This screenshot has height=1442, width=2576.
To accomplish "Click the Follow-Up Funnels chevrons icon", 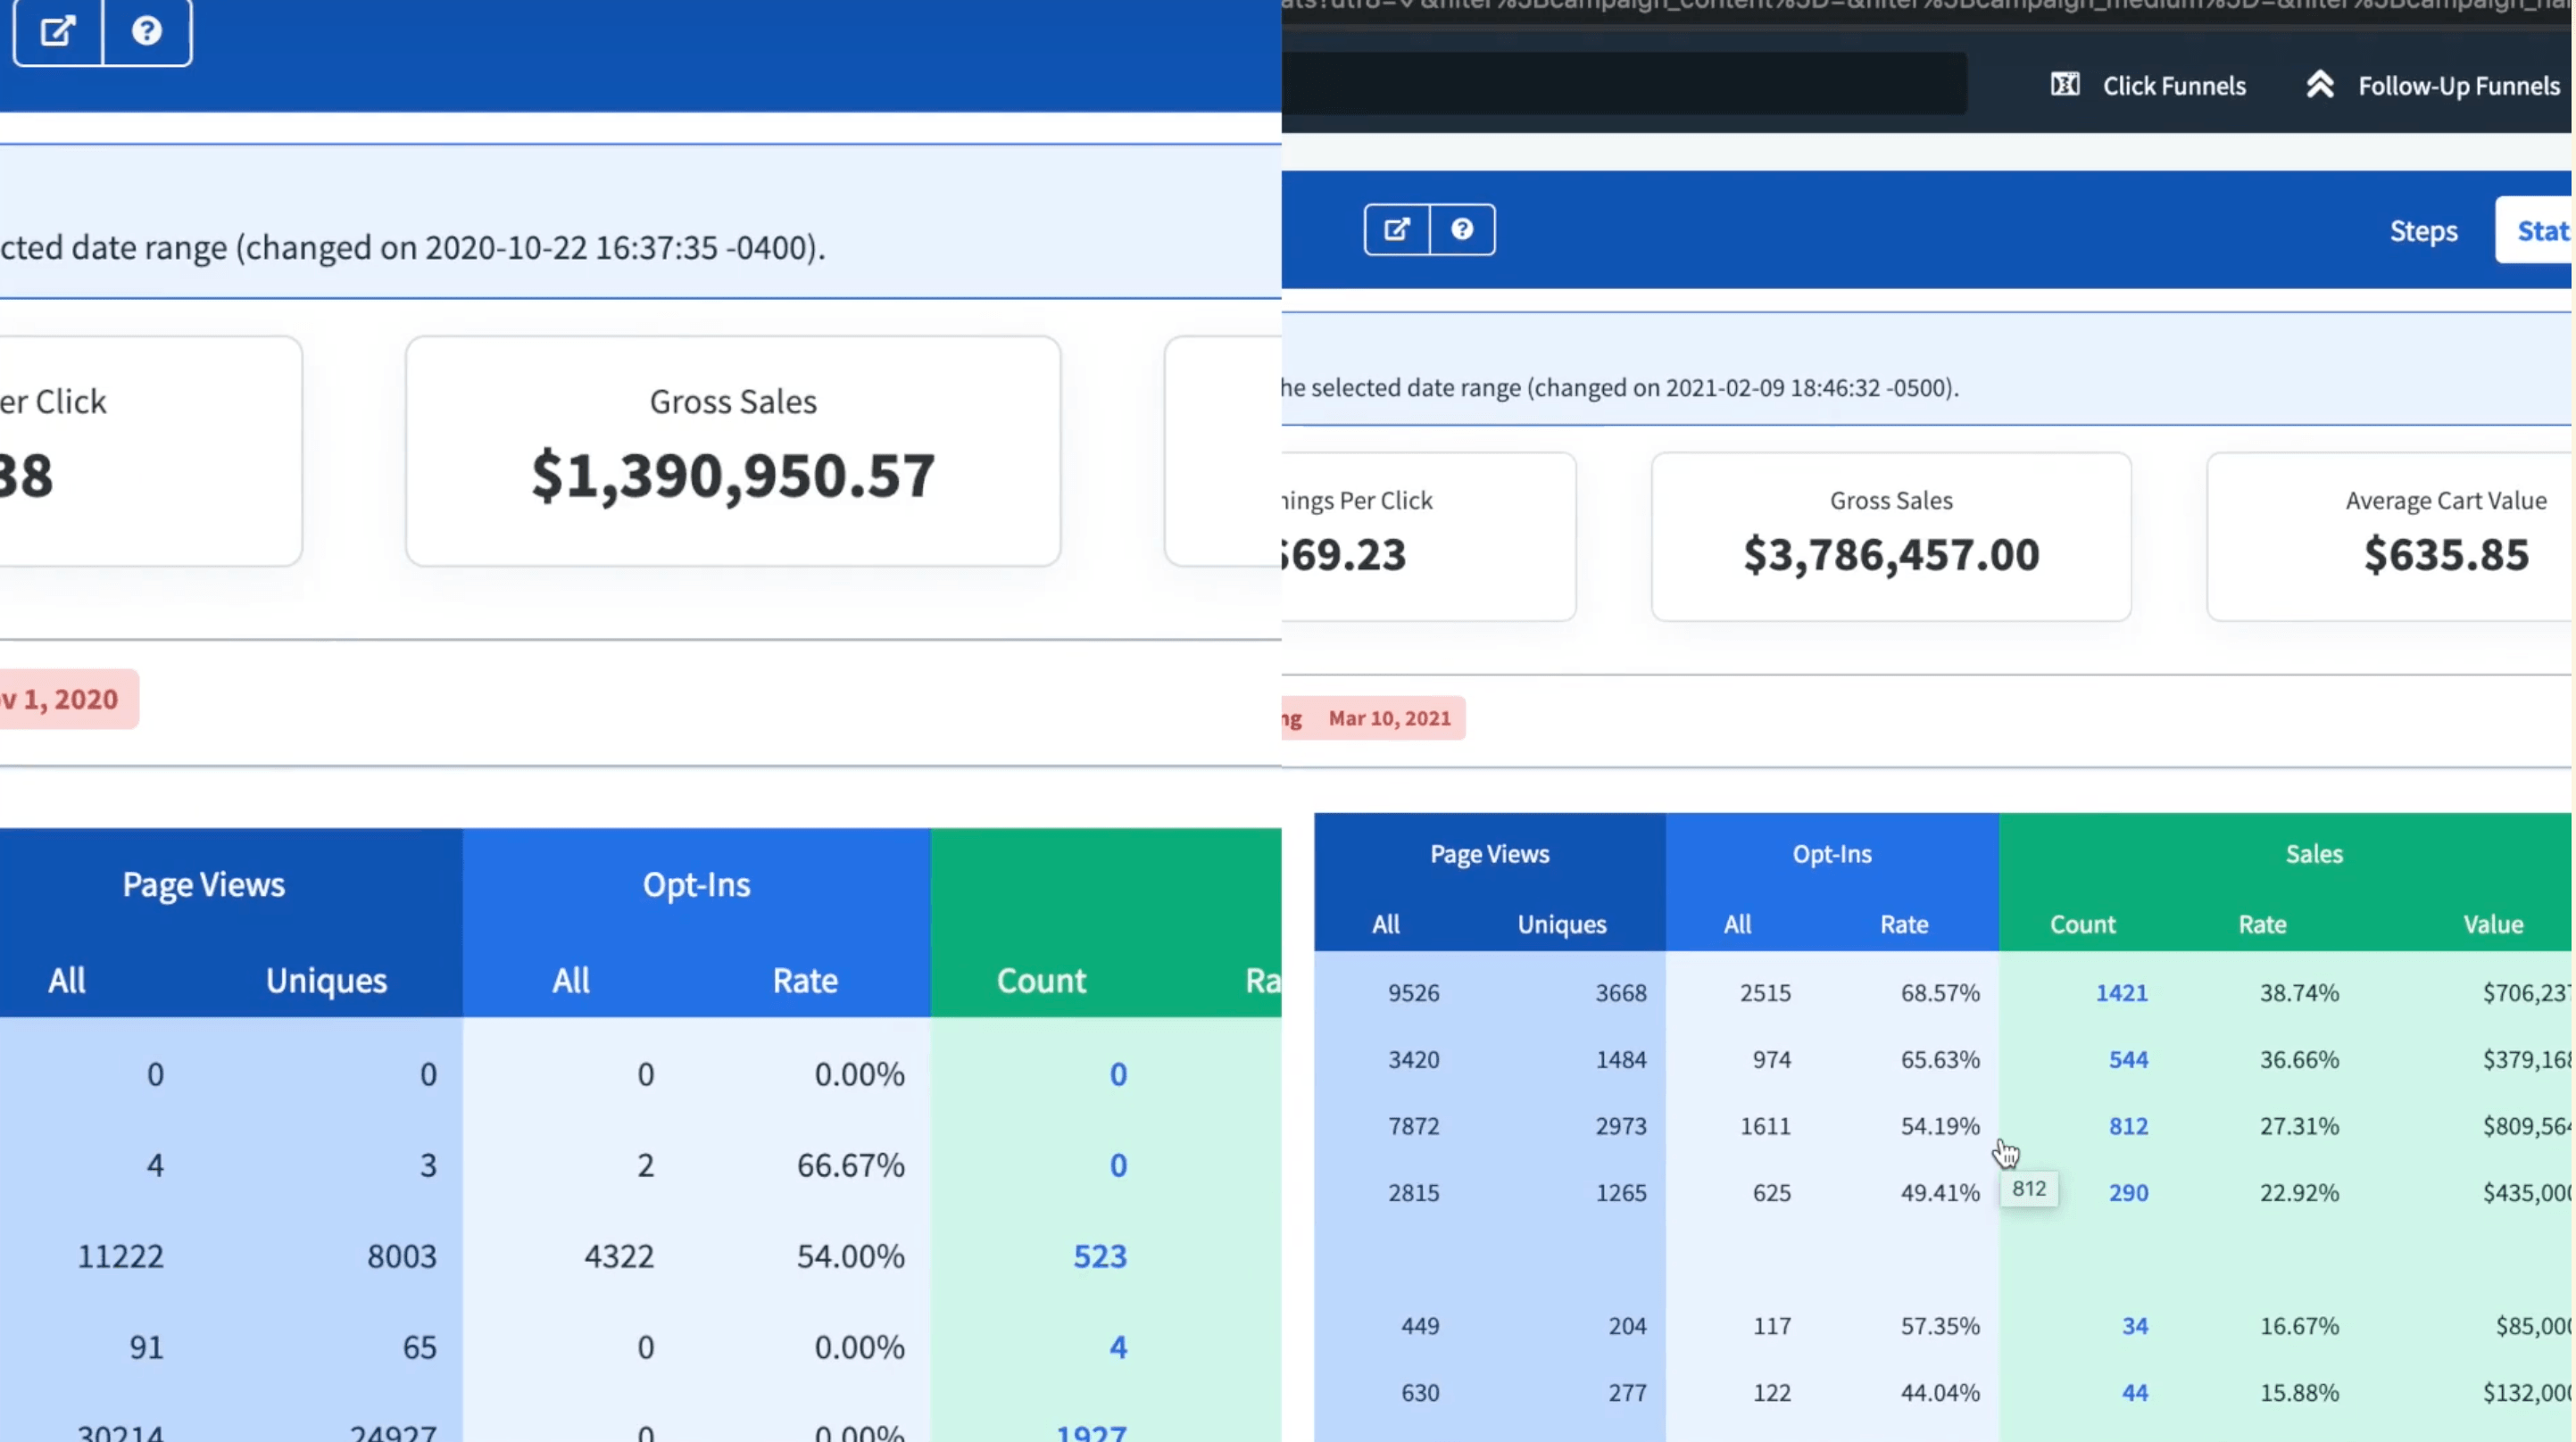I will pyautogui.click(x=2320, y=85).
